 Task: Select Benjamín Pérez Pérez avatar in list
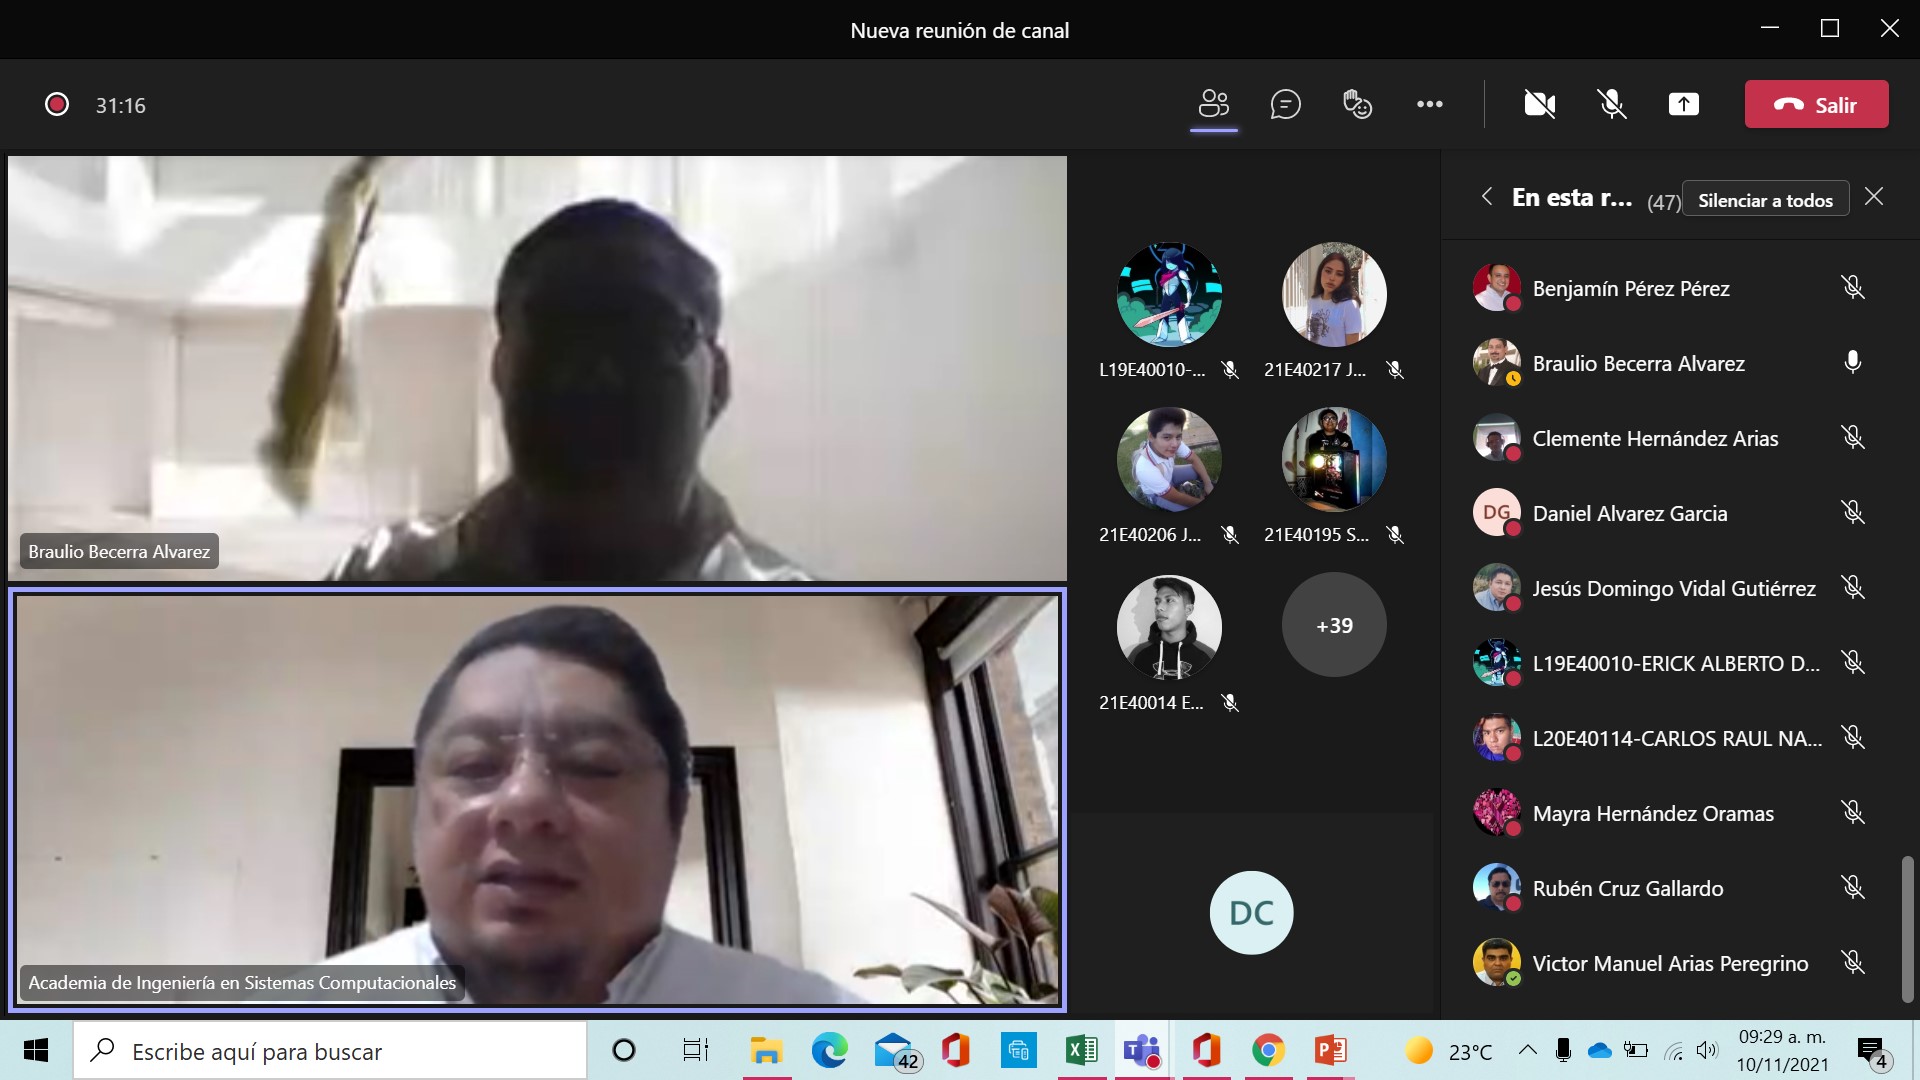1497,288
